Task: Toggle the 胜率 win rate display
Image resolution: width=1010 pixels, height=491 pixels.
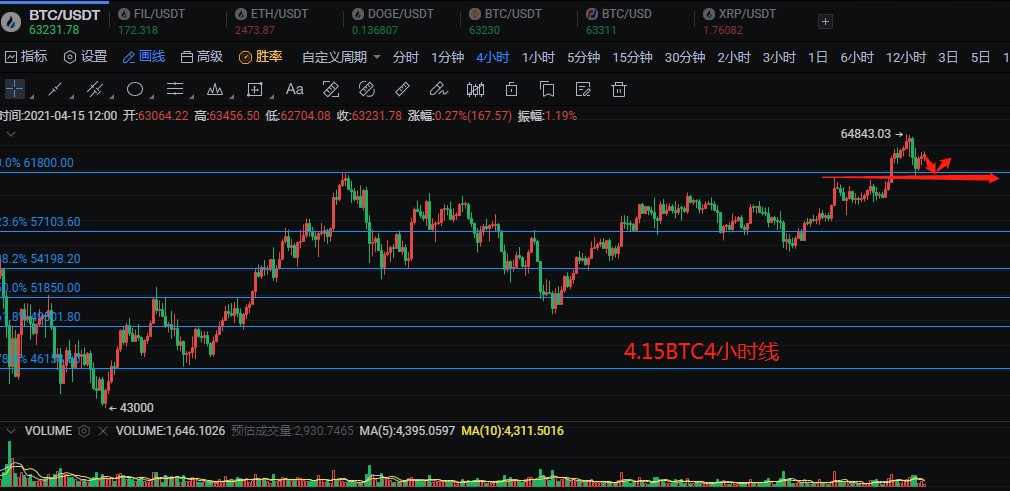Action: coord(260,57)
